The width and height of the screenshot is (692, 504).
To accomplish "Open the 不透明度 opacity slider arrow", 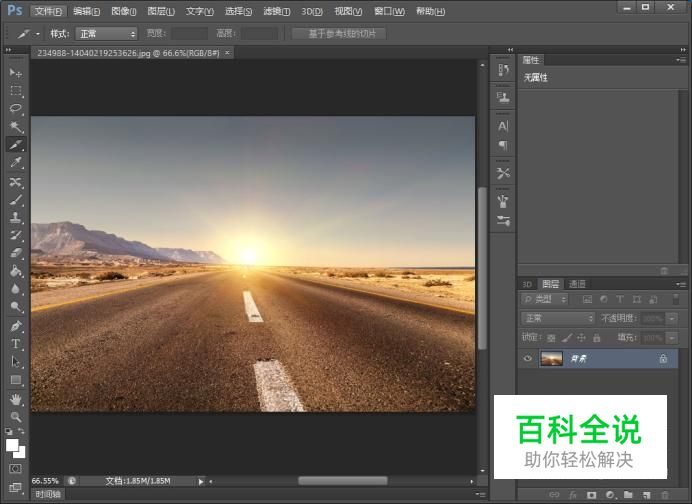I will (672, 318).
